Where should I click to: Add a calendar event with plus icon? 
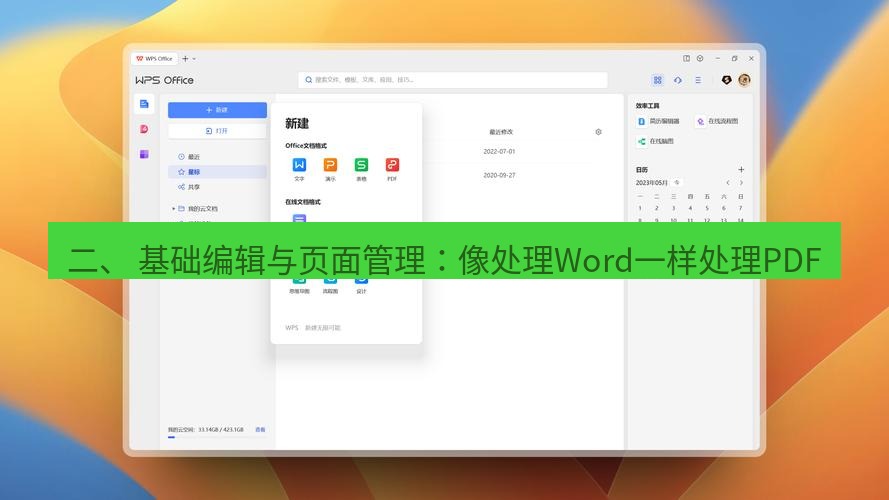(x=741, y=170)
